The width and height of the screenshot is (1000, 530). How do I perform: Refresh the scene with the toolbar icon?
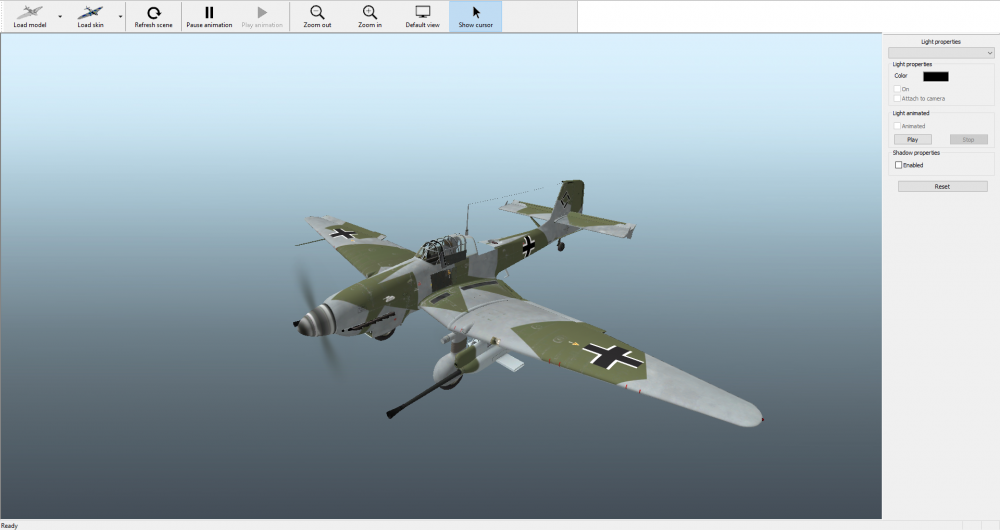(x=153, y=13)
